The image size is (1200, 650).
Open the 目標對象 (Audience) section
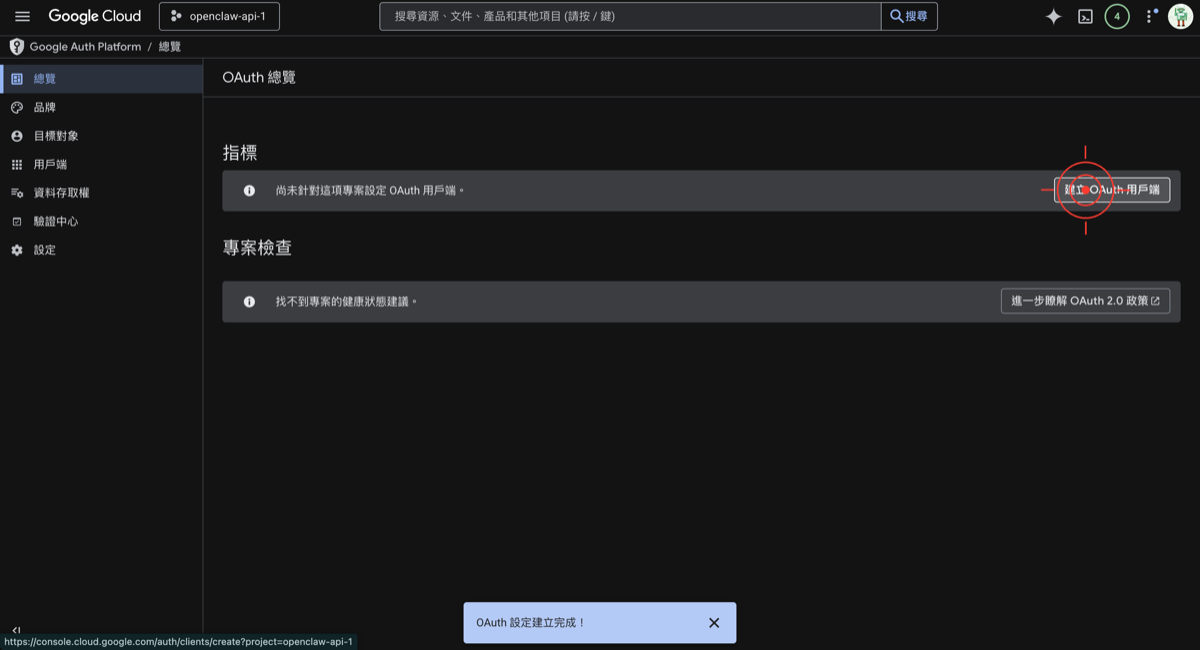tap(54, 135)
